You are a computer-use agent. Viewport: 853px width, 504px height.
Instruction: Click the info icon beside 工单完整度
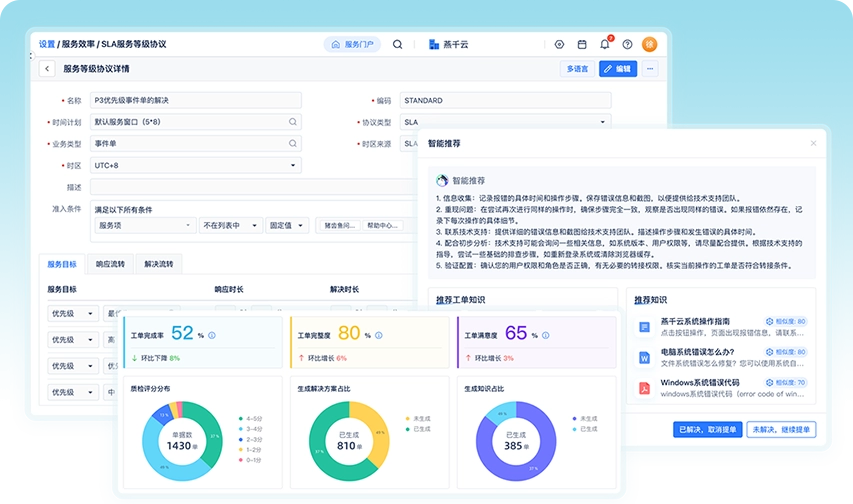(x=379, y=335)
